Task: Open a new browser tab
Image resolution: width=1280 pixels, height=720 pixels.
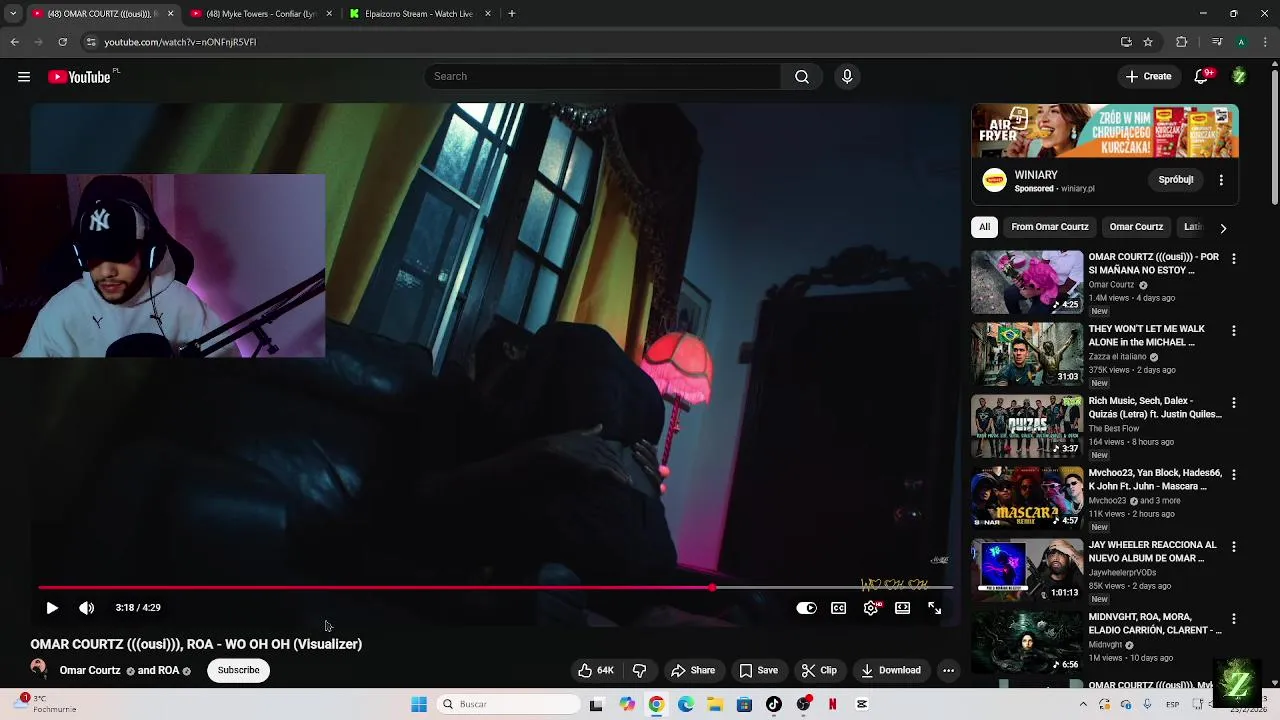Action: pos(512,14)
